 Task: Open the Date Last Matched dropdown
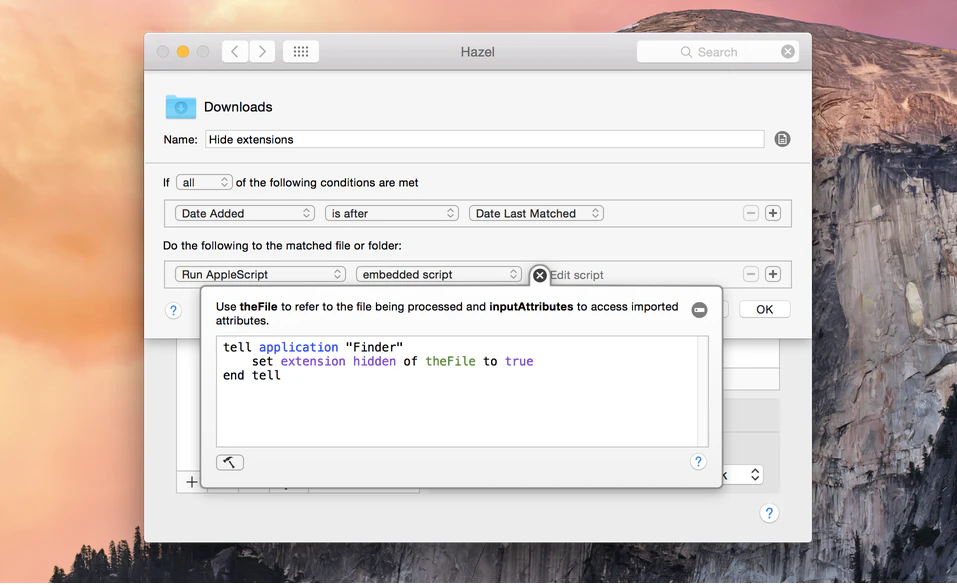pos(536,213)
